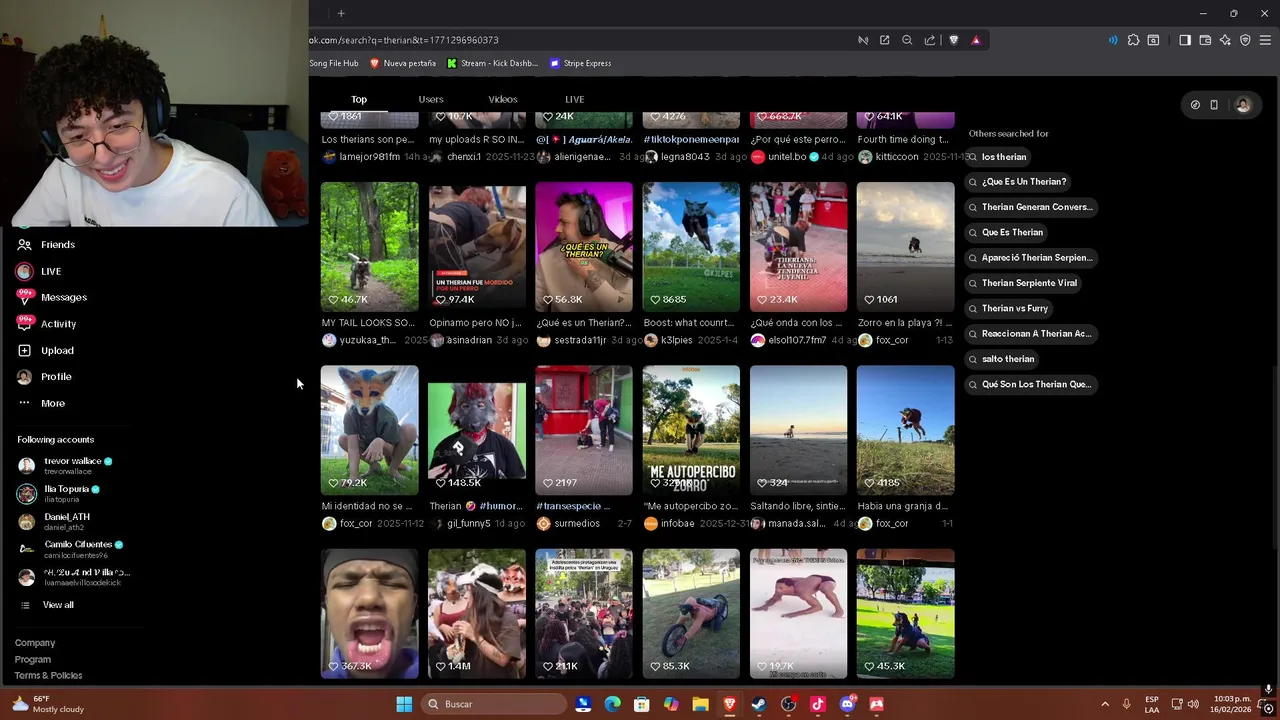The image size is (1280, 720).
Task: Open a new browser tab
Action: coord(341,13)
